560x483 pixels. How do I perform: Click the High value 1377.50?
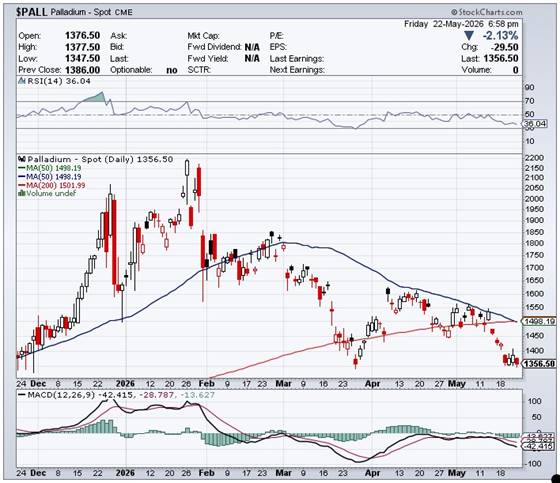click(x=82, y=47)
